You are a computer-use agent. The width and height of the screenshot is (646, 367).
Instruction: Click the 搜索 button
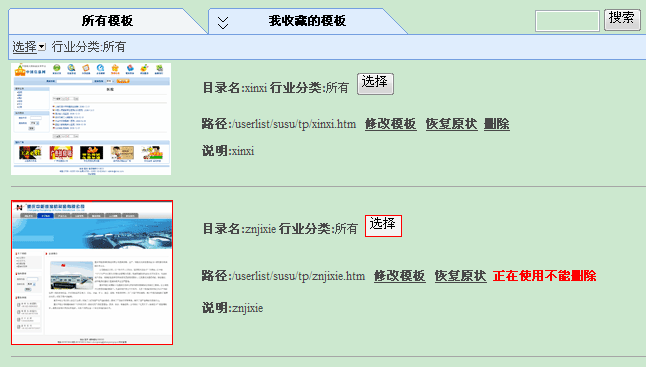coord(622,19)
